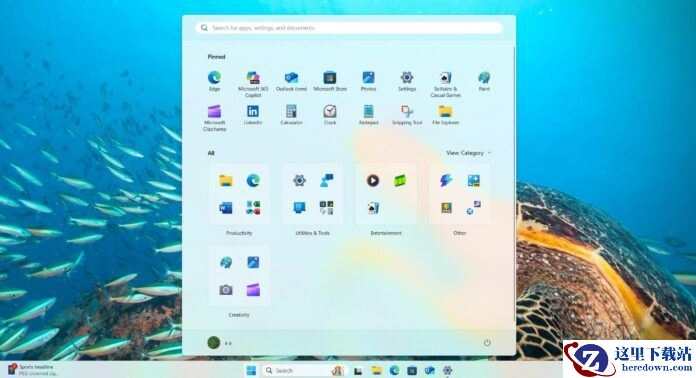This screenshot has width=696, height=378.
Task: Click the Start menu search field
Action: tap(349, 28)
